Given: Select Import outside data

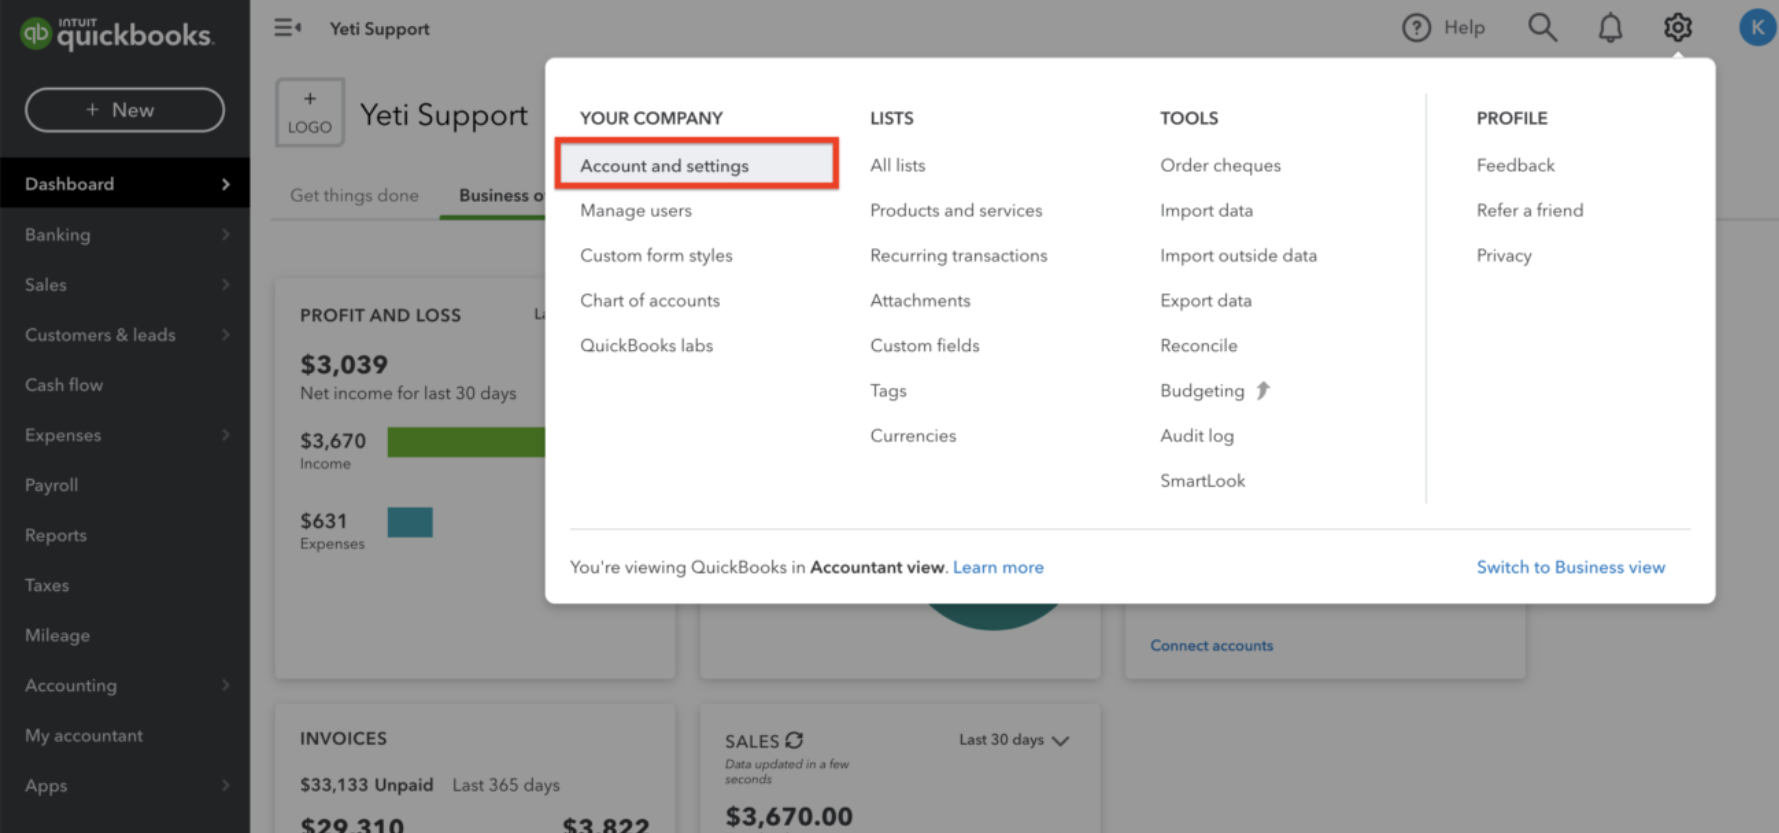Looking at the screenshot, I should click(x=1238, y=255).
